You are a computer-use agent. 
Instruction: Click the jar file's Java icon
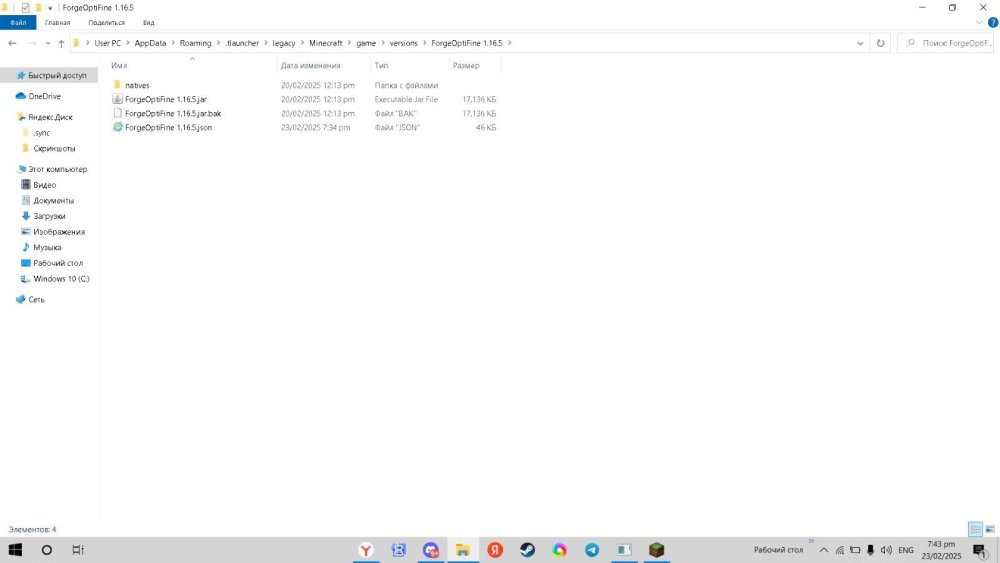click(117, 99)
